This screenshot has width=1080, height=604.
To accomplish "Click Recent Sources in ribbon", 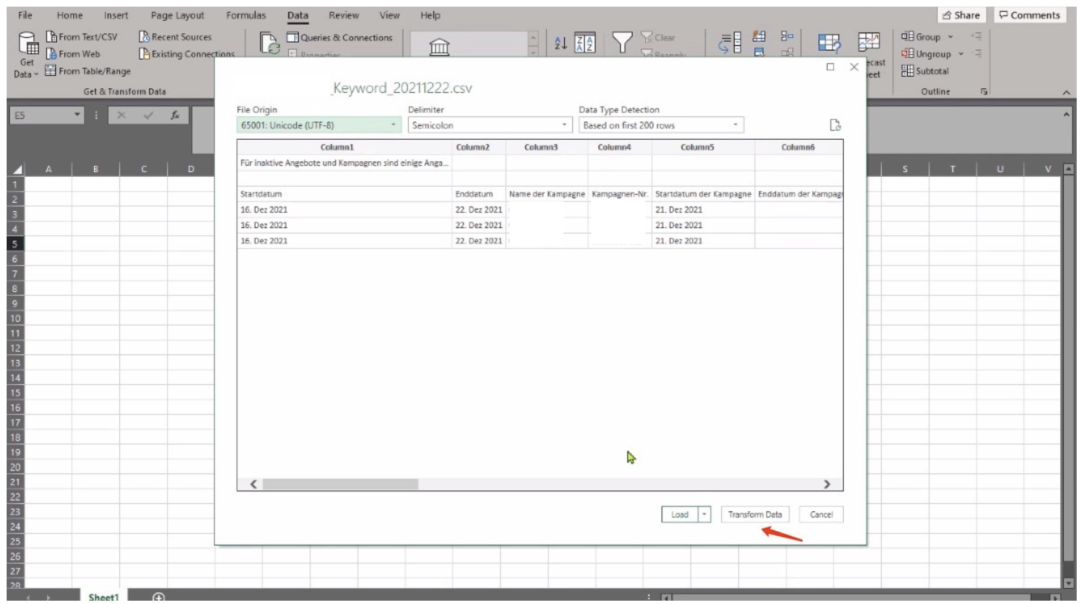I will [x=175, y=37].
